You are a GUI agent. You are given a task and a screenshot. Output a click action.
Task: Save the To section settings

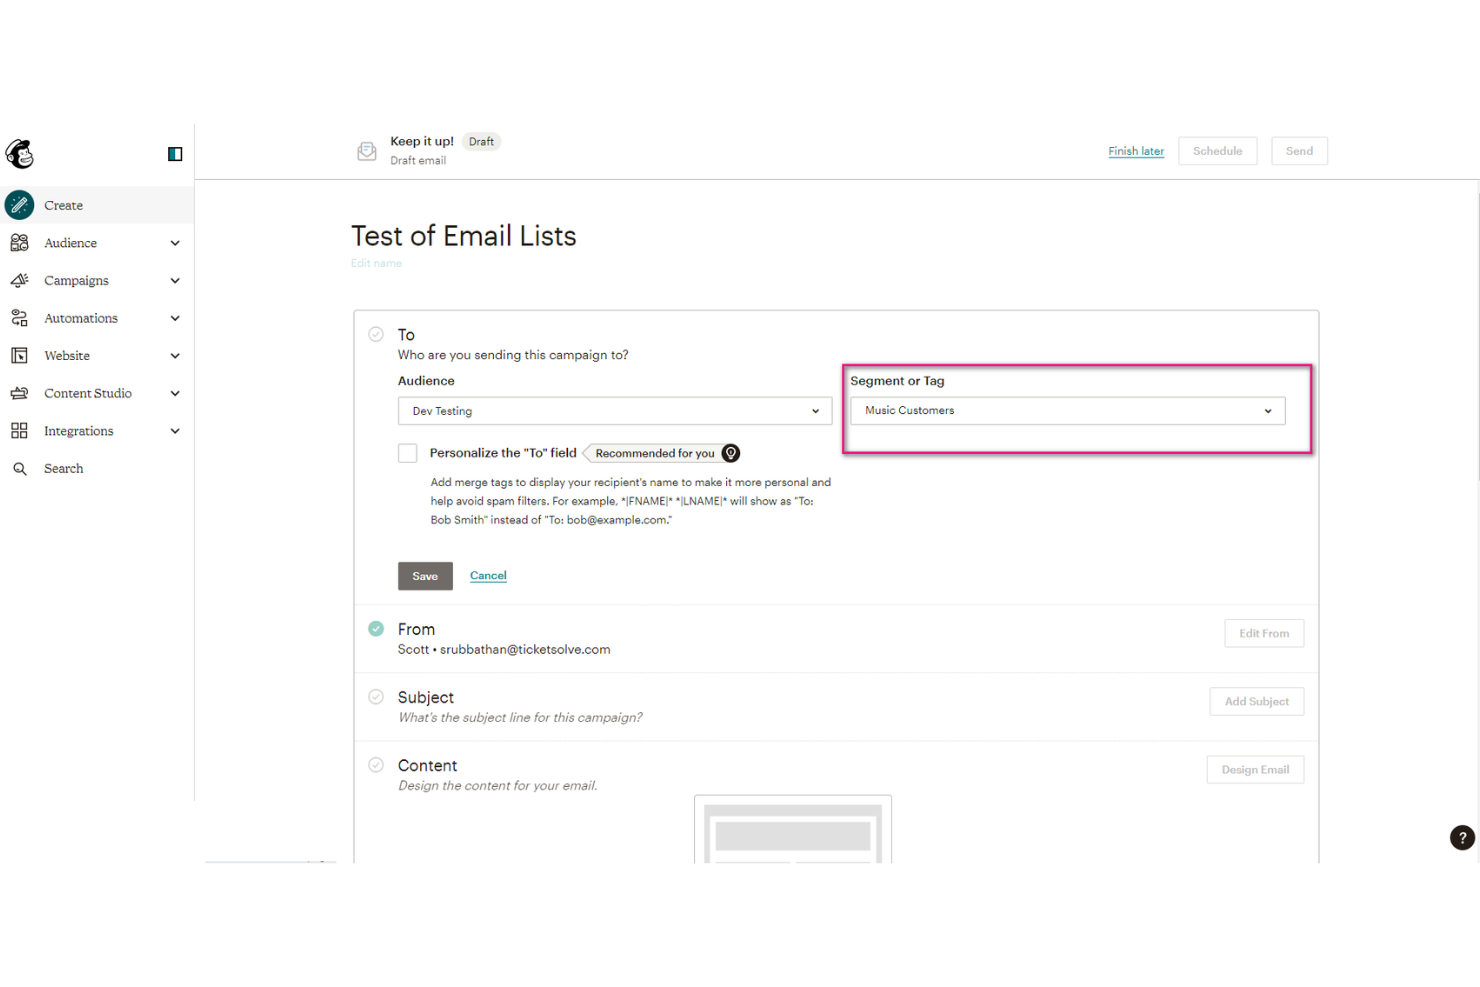click(x=425, y=576)
